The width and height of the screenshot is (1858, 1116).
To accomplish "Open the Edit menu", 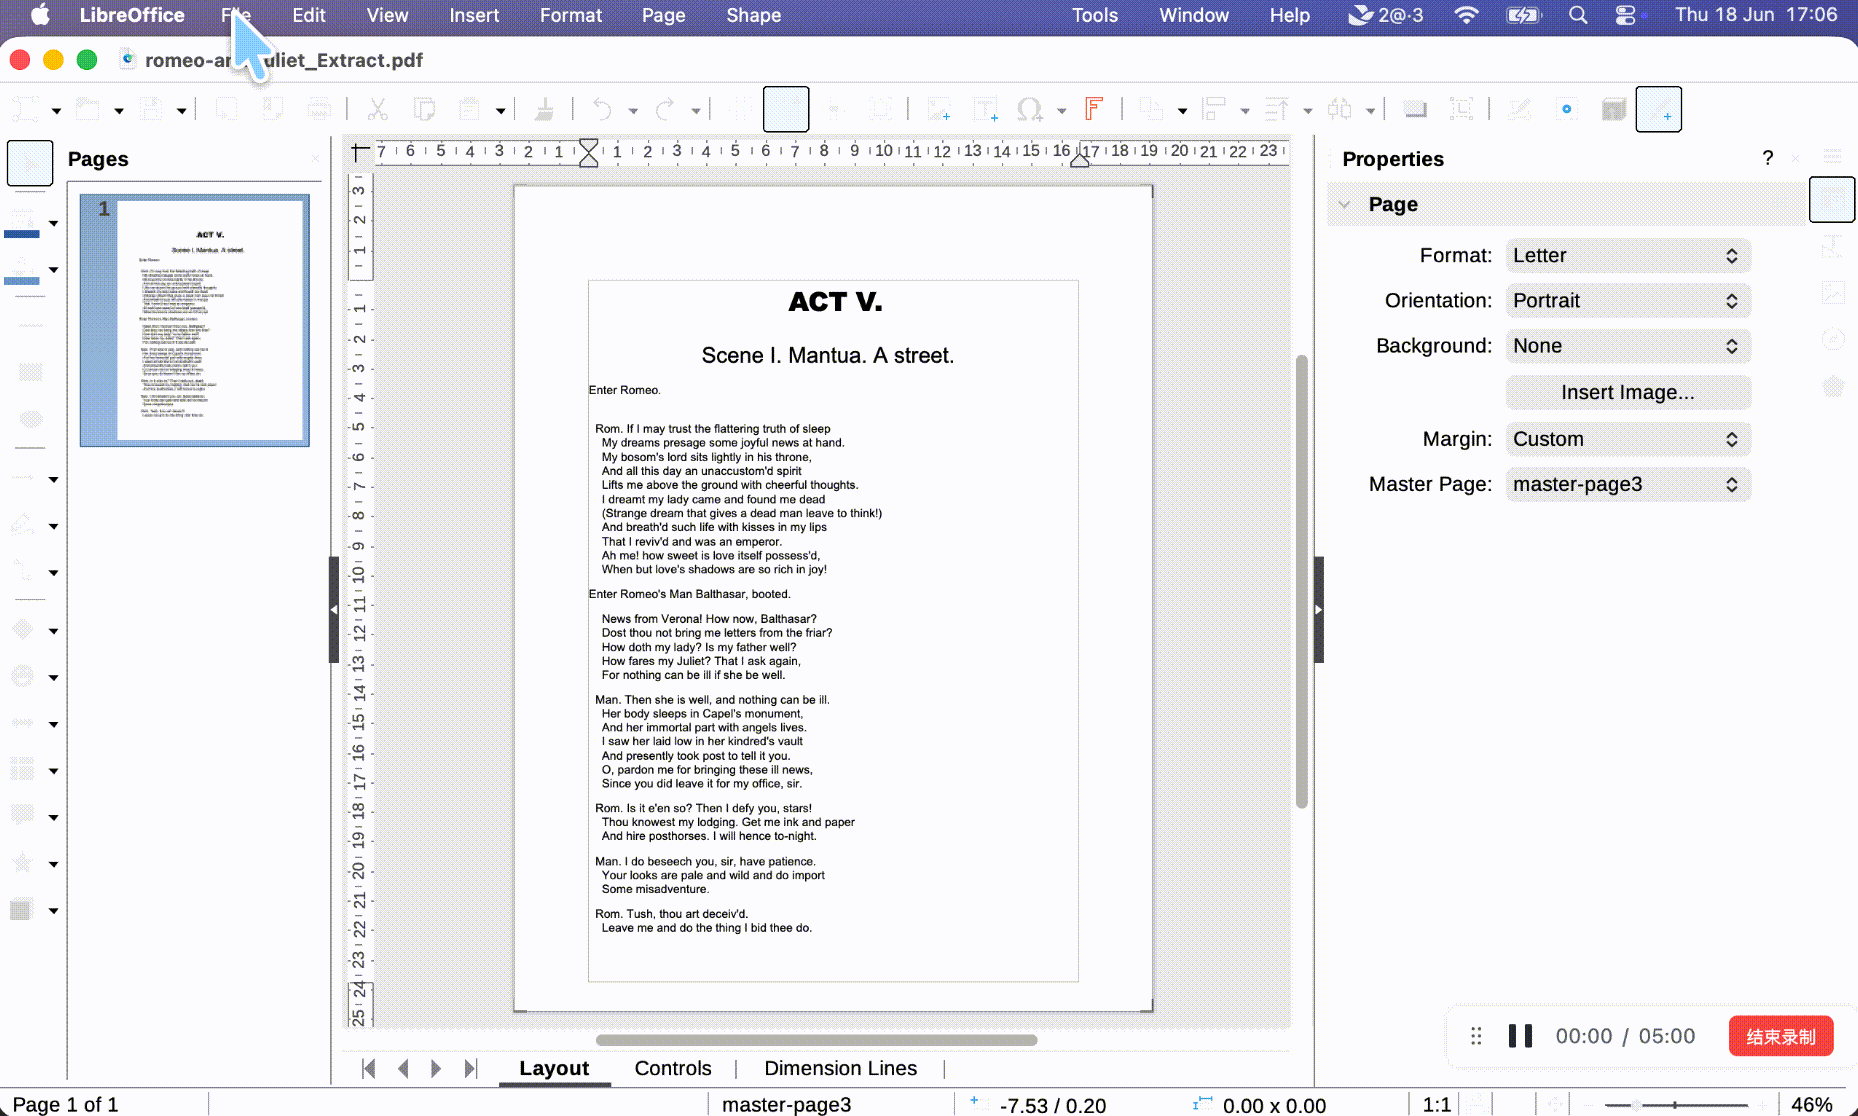I will click(x=309, y=15).
